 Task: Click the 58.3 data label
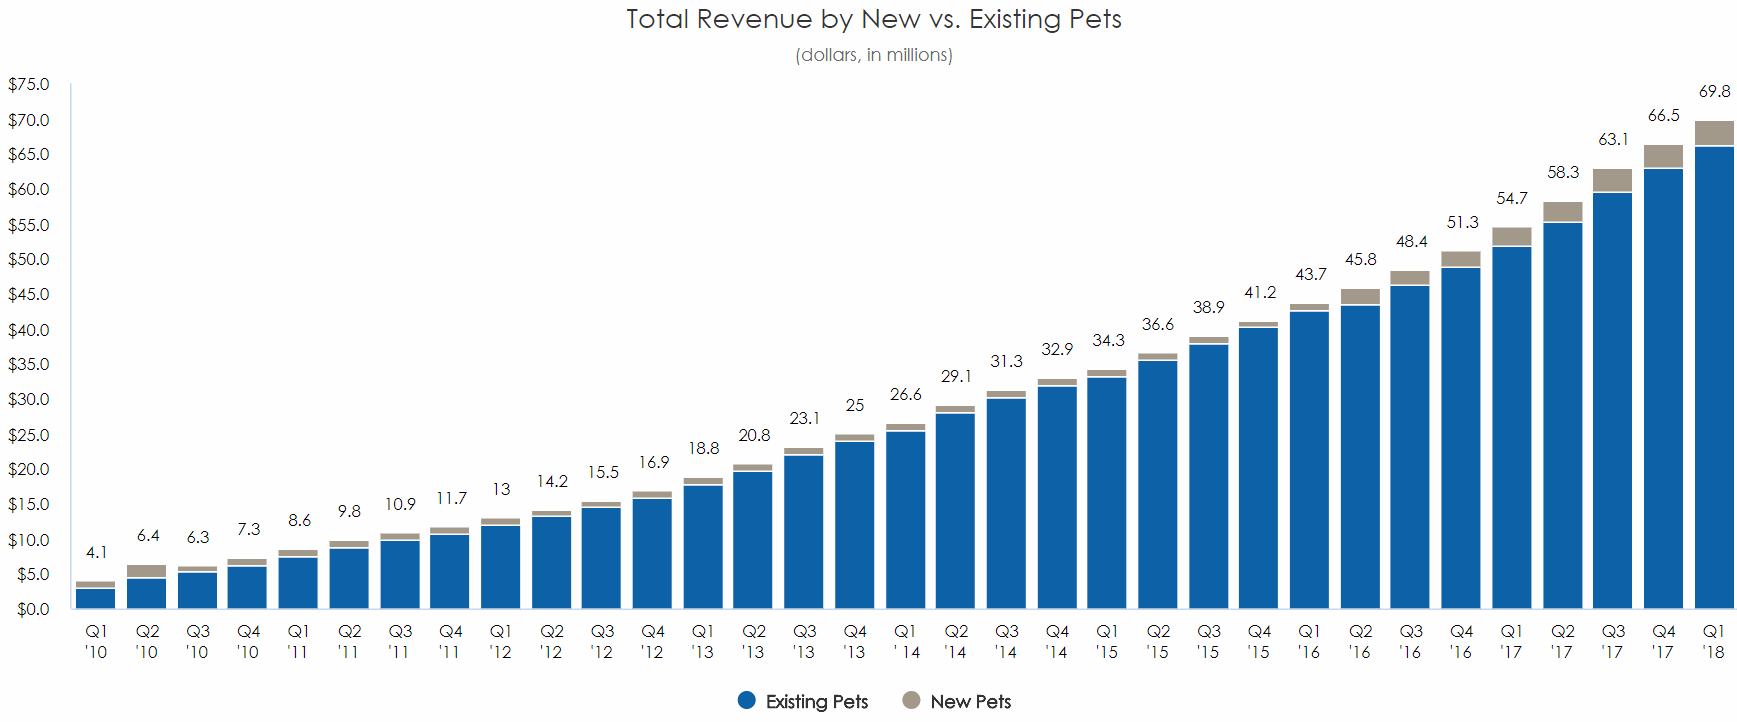point(1562,172)
